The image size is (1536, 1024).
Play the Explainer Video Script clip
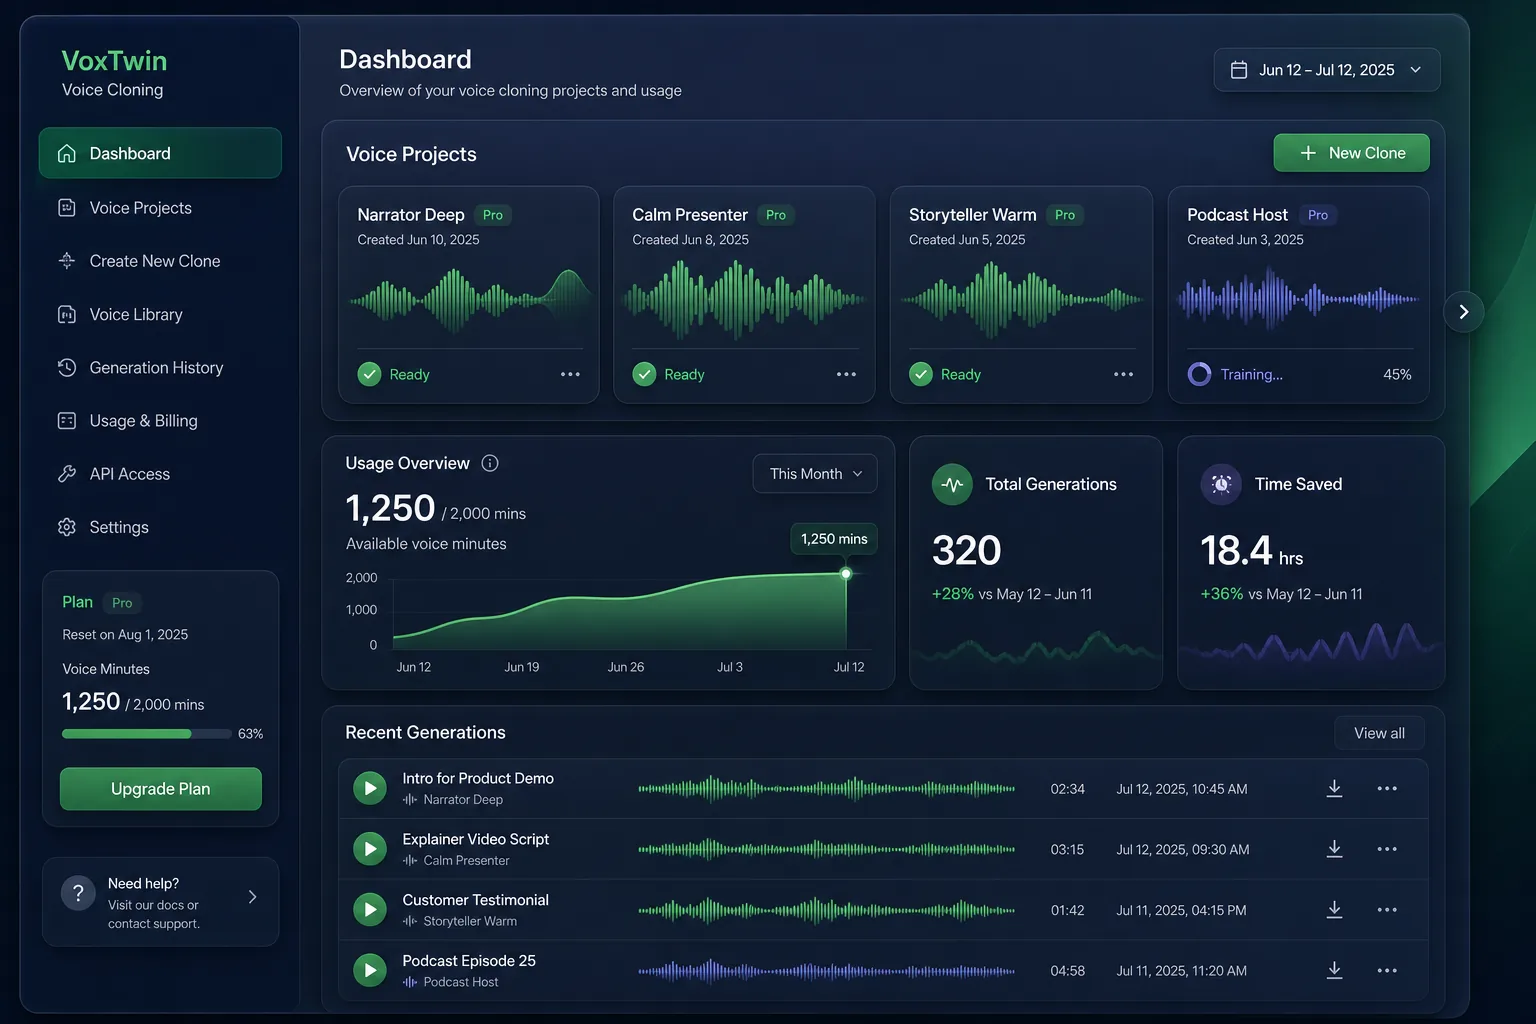(x=370, y=849)
